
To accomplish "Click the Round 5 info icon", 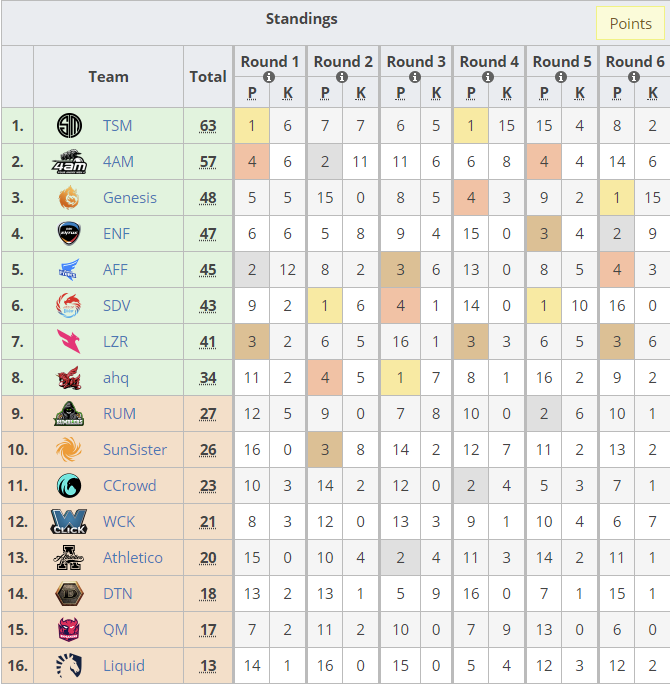I will tap(561, 77).
